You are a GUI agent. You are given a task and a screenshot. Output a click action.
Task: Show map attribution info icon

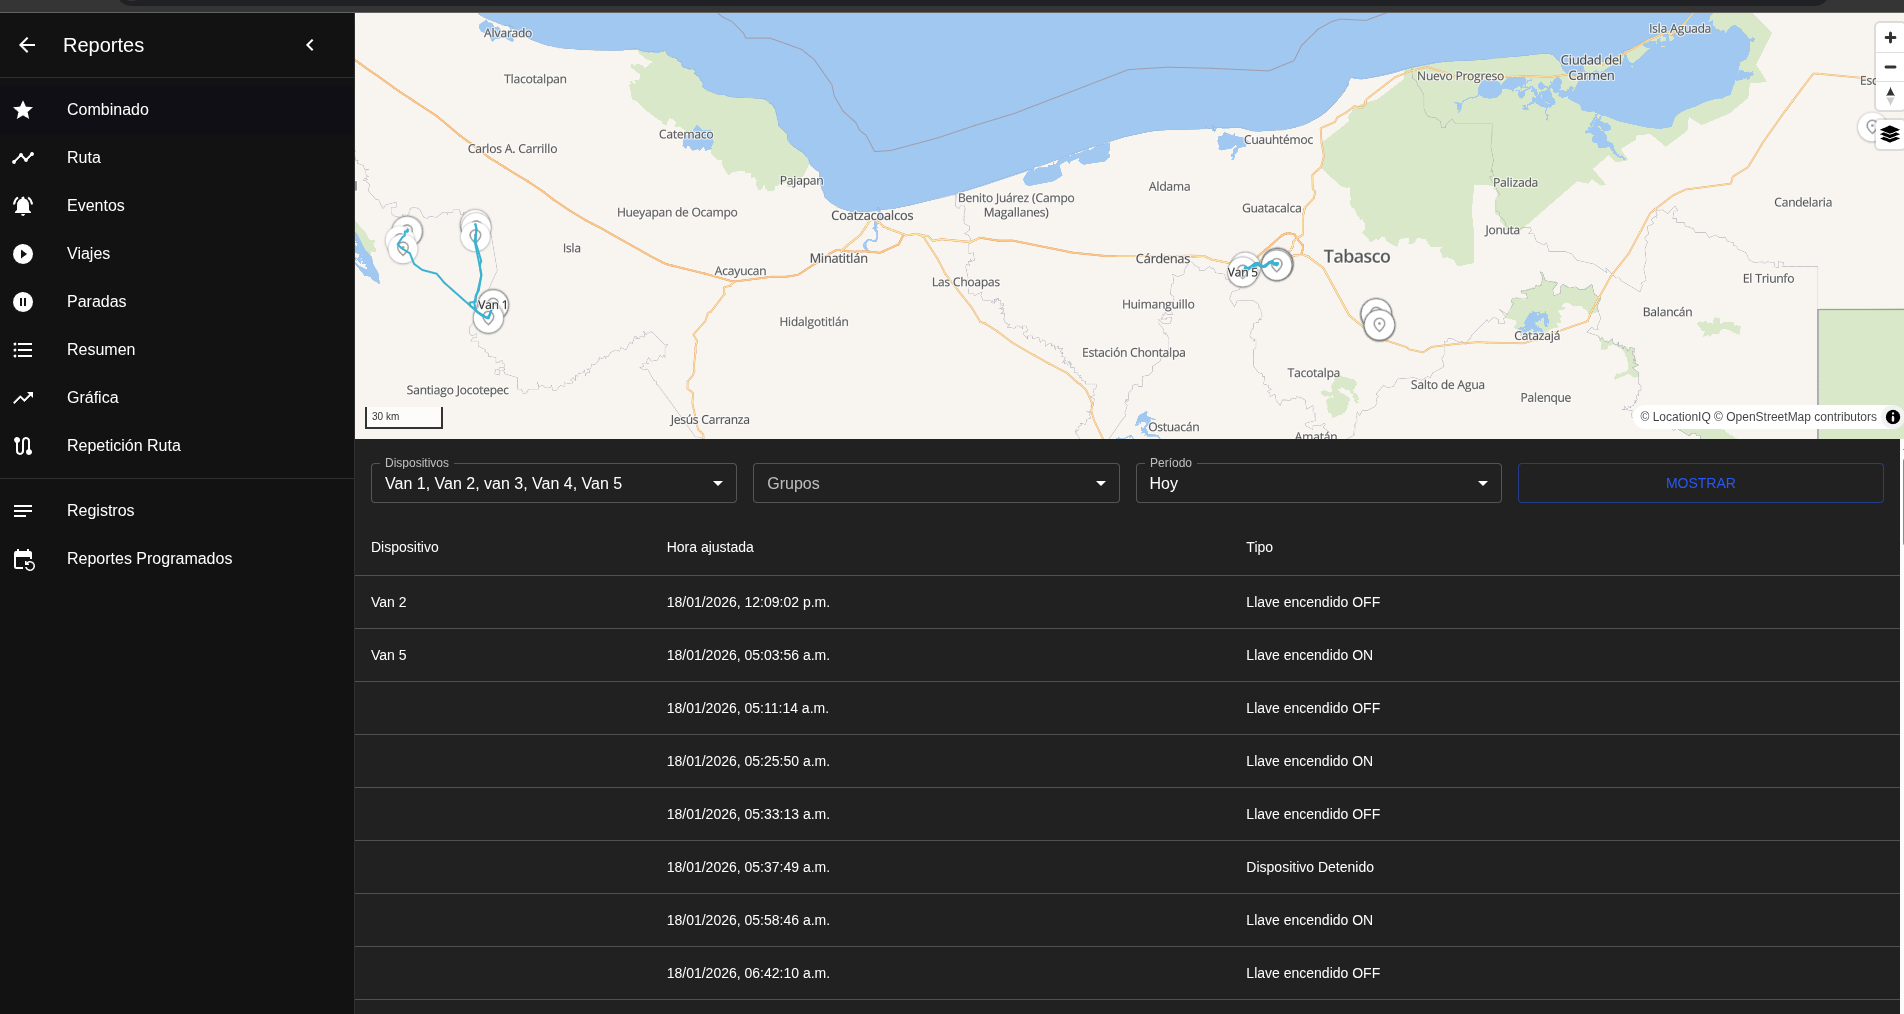point(1892,417)
